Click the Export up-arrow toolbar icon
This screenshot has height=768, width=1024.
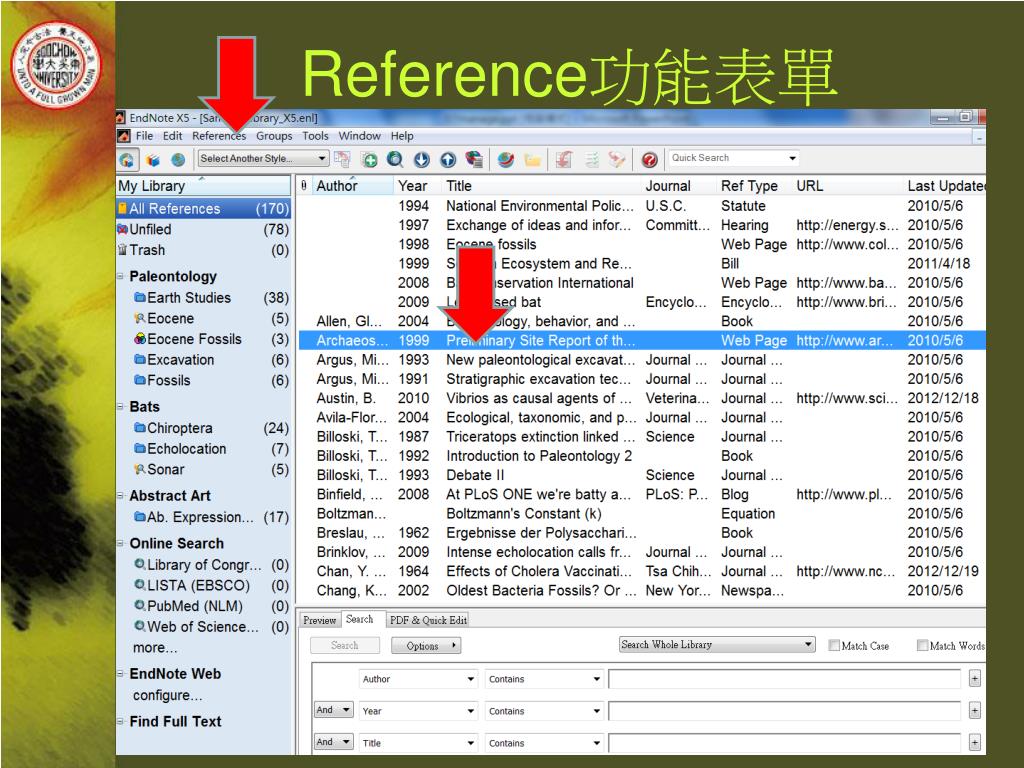(x=448, y=159)
